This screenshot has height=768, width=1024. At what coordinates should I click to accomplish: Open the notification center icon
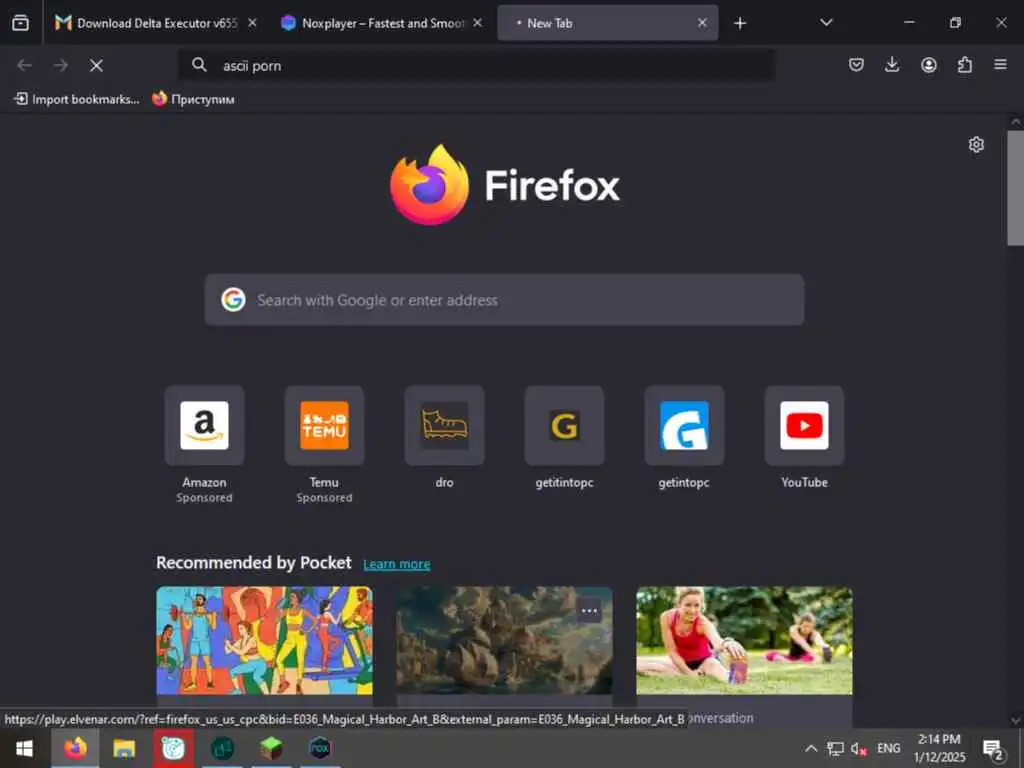(993, 749)
